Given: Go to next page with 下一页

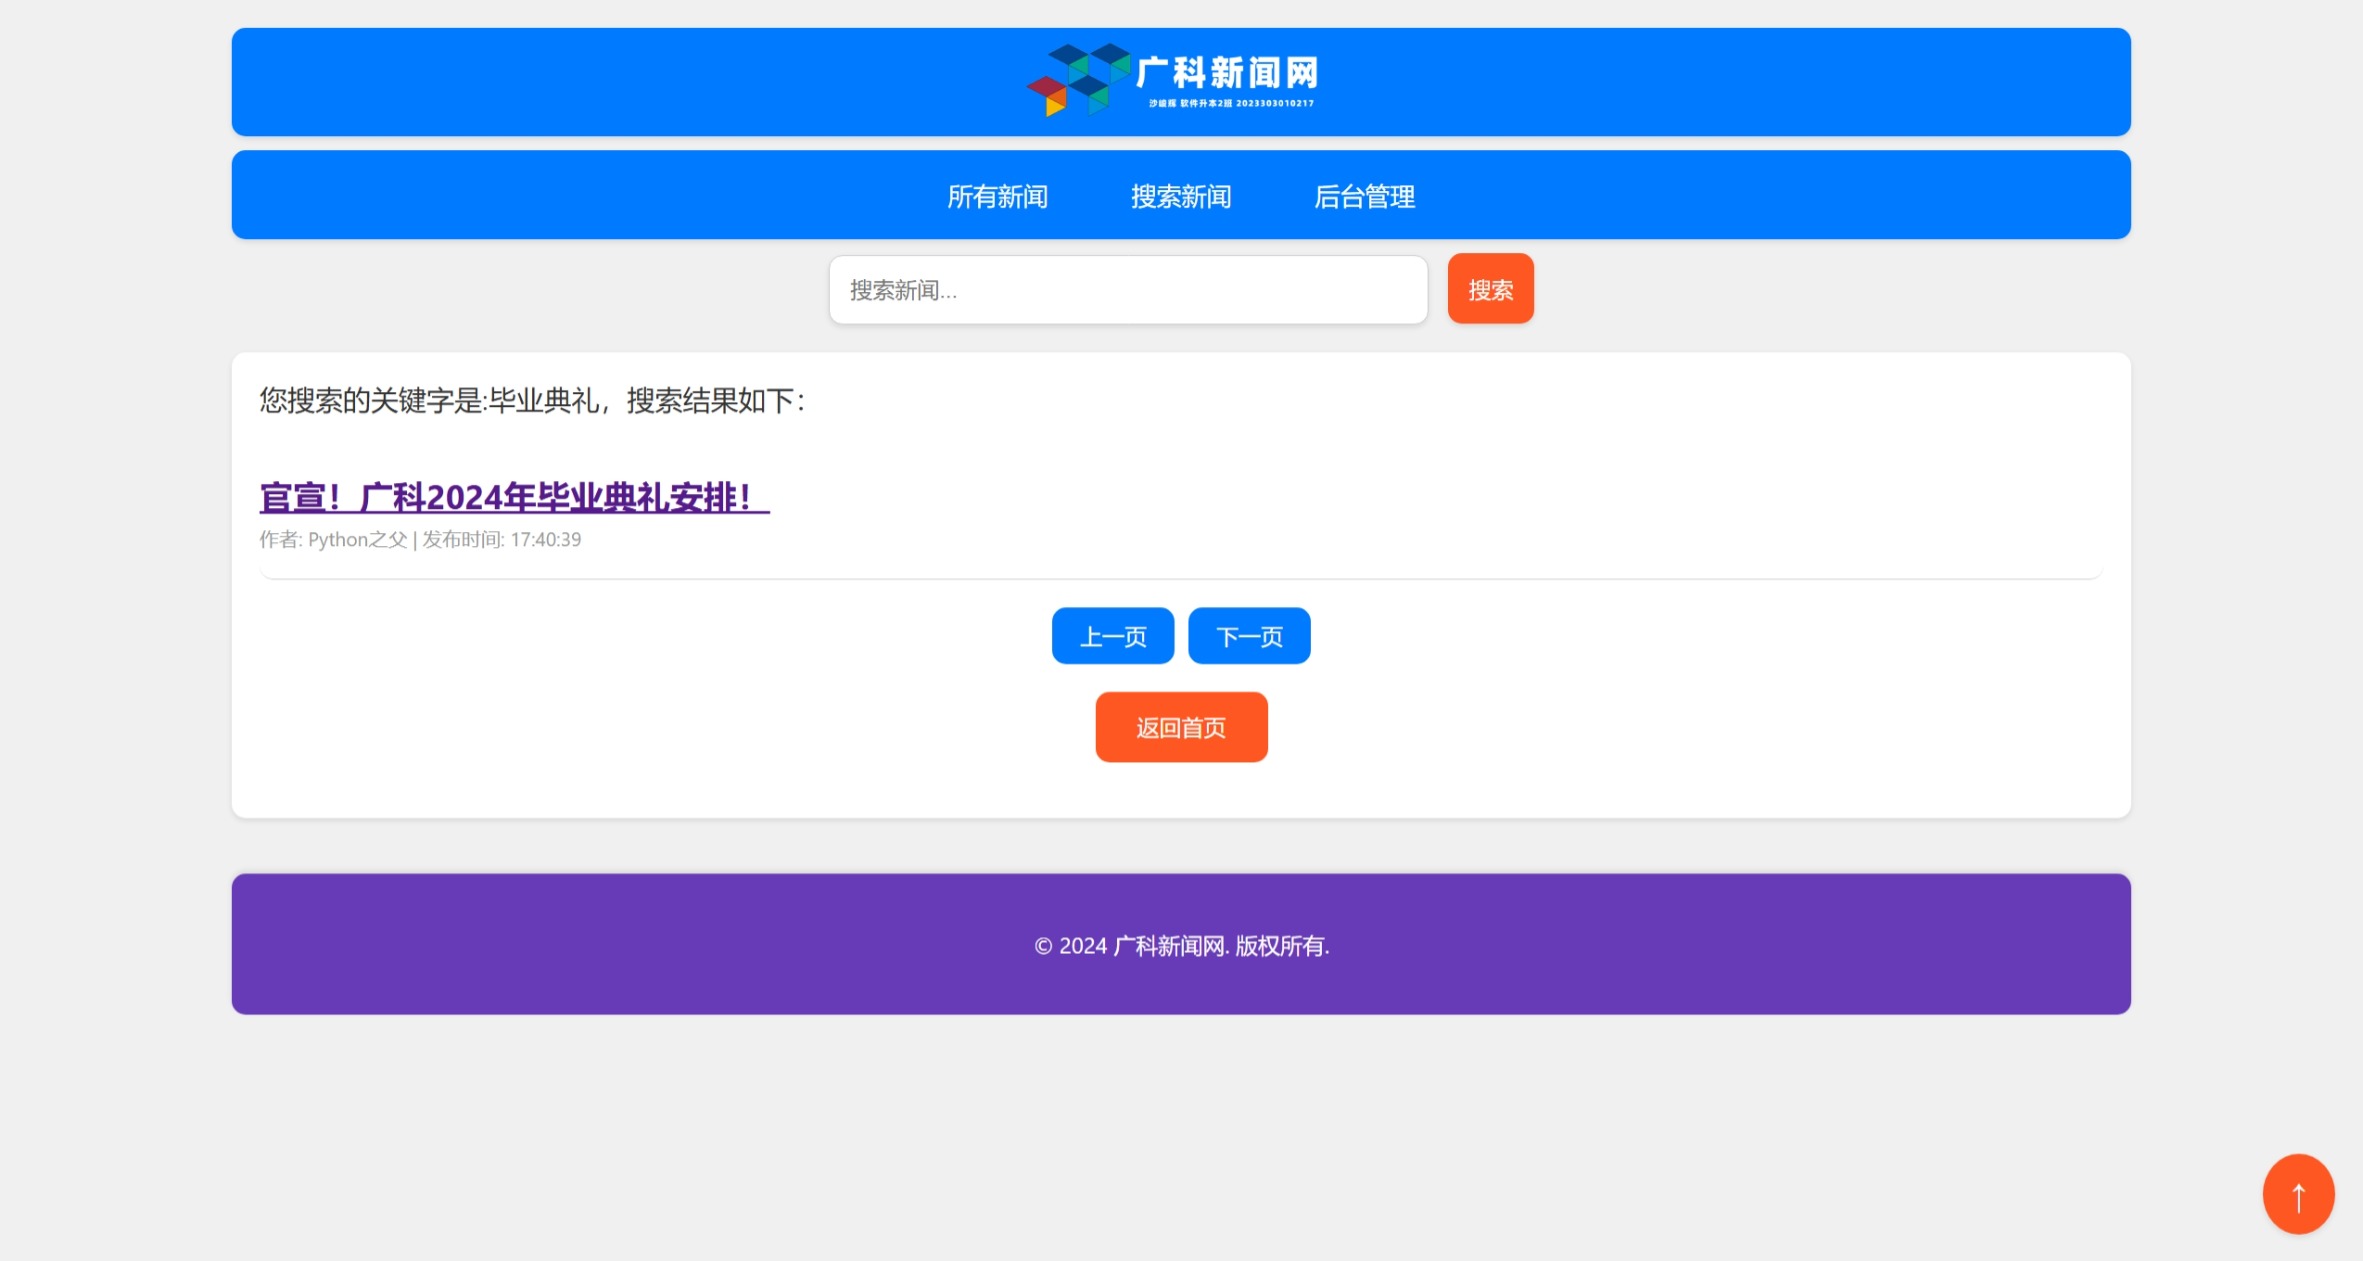Looking at the screenshot, I should click(1248, 636).
